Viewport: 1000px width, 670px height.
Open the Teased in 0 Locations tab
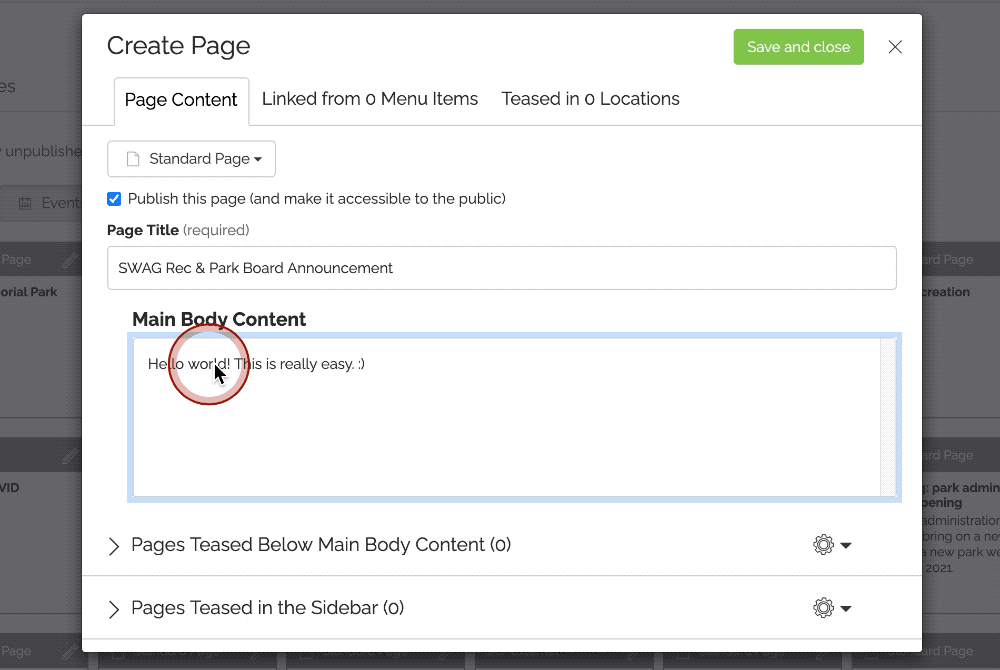click(x=591, y=99)
